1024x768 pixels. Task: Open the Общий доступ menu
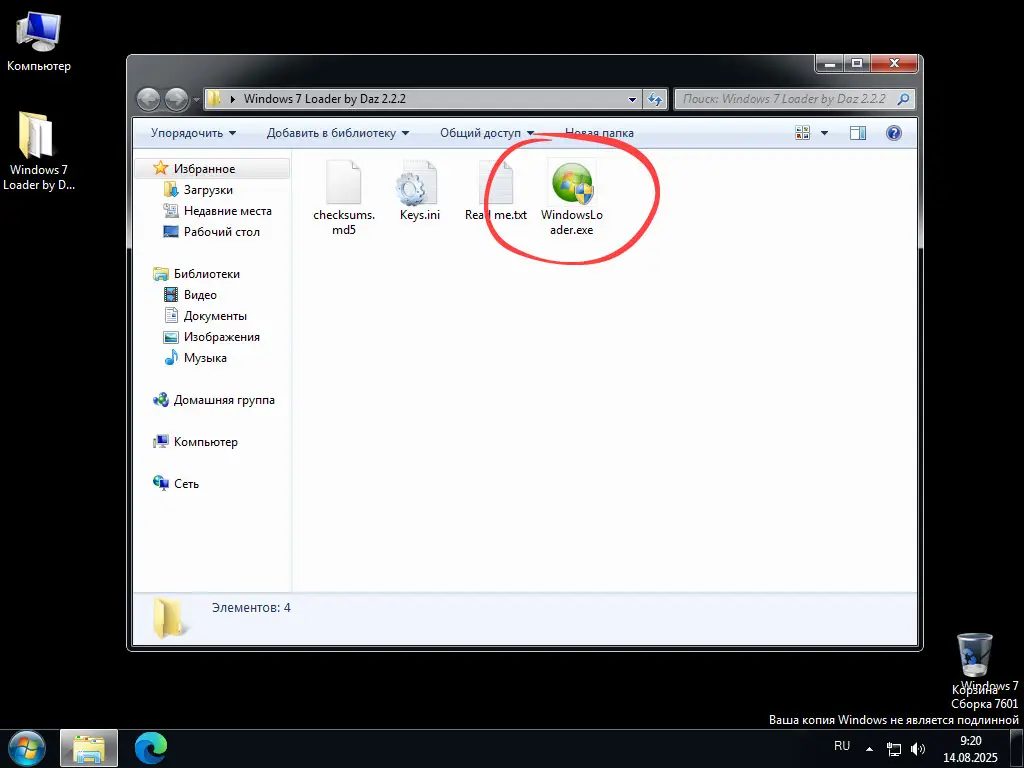pyautogui.click(x=487, y=132)
